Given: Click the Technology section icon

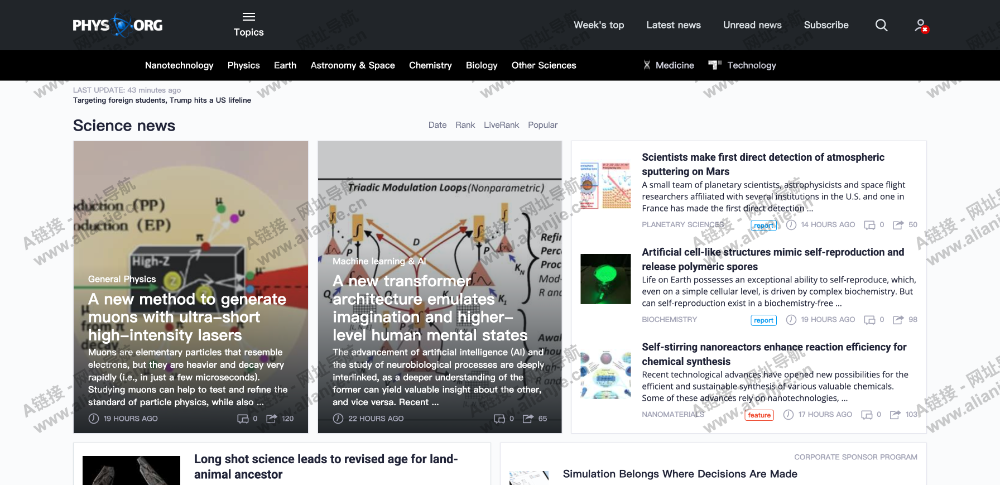Looking at the screenshot, I should click(715, 64).
